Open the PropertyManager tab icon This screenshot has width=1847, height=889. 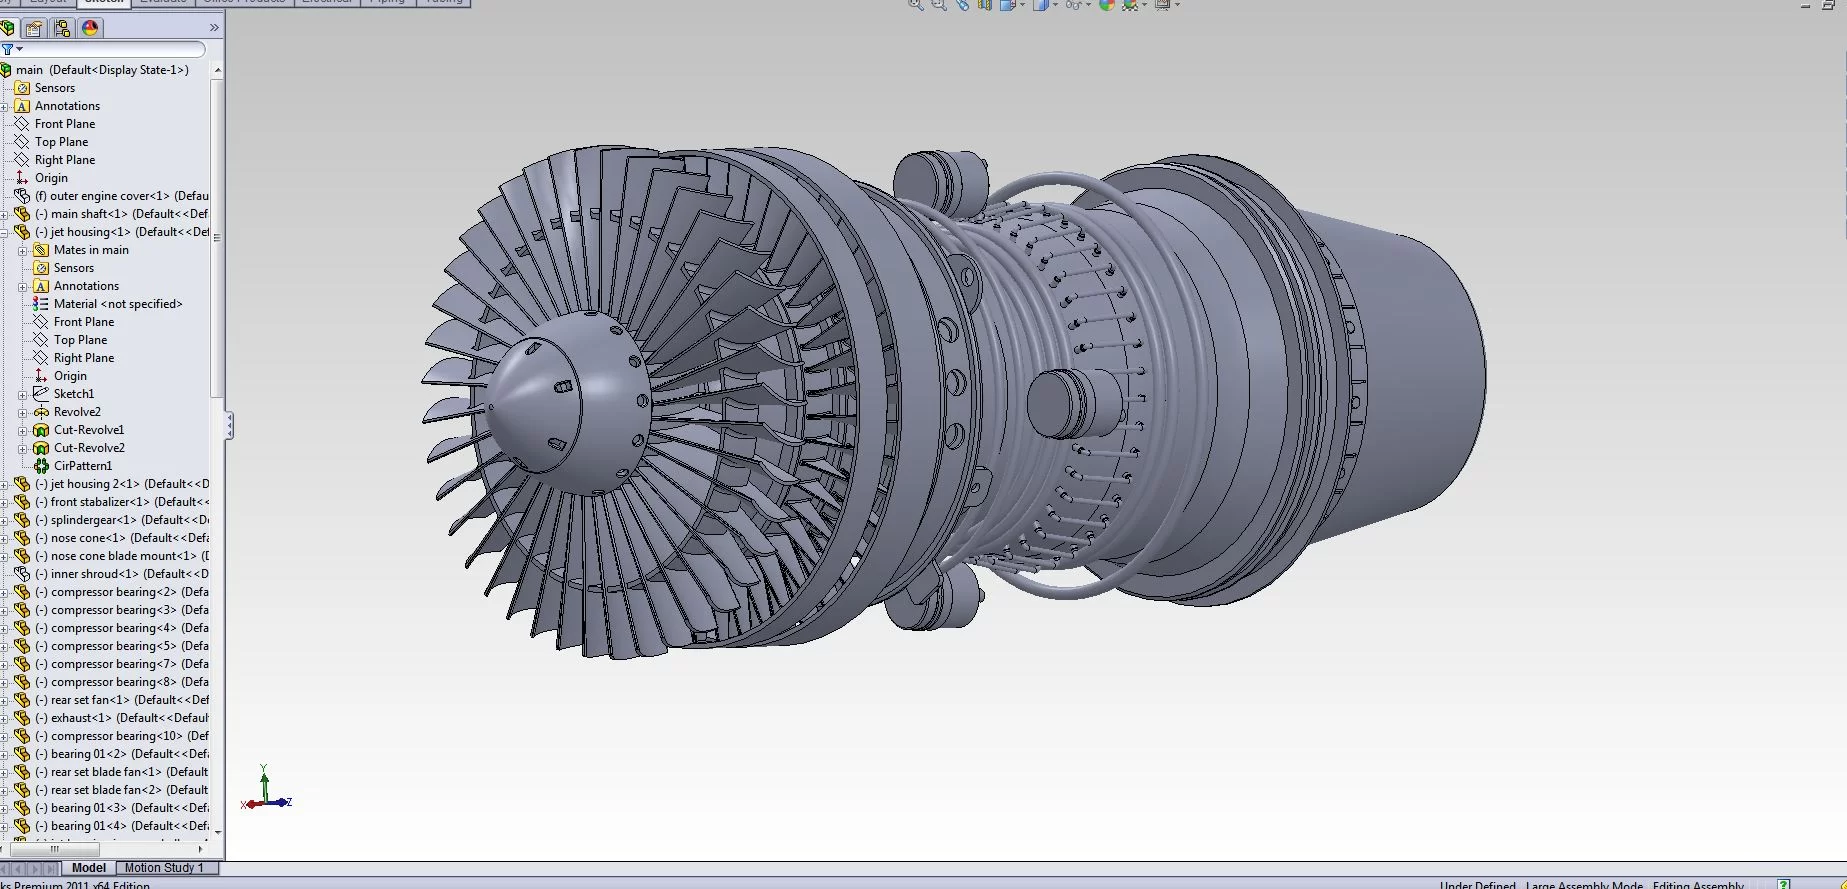tap(34, 28)
